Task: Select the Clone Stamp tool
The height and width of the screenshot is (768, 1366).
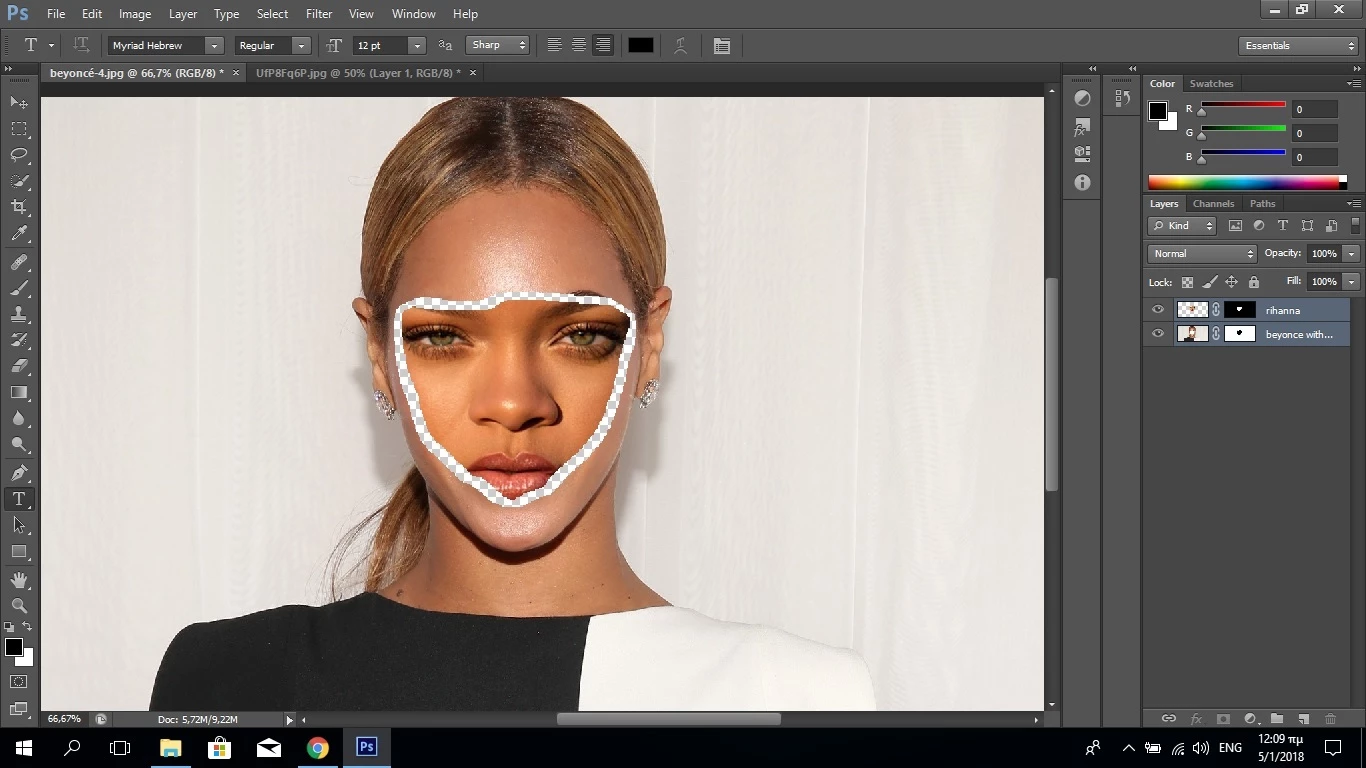Action: pyautogui.click(x=19, y=314)
